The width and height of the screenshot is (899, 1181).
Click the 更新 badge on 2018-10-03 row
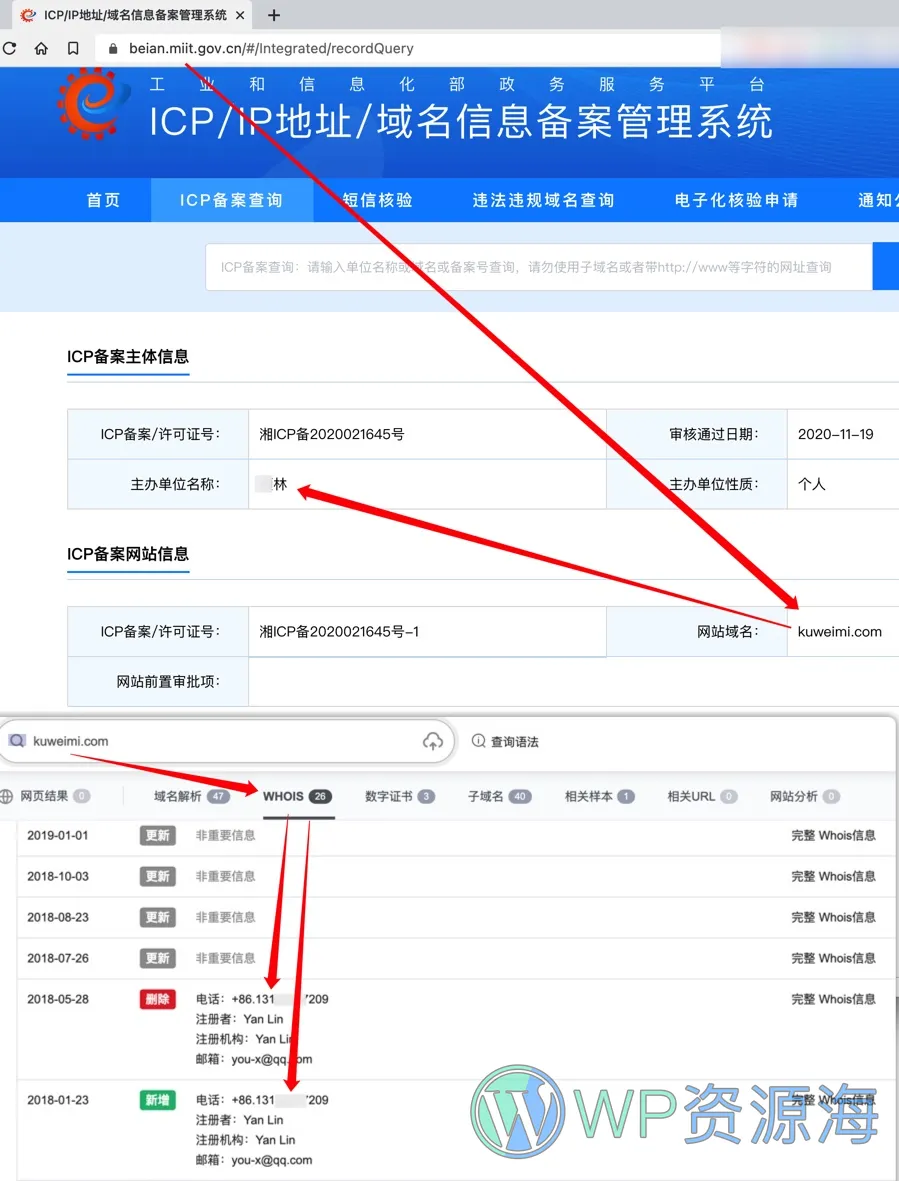[157, 876]
